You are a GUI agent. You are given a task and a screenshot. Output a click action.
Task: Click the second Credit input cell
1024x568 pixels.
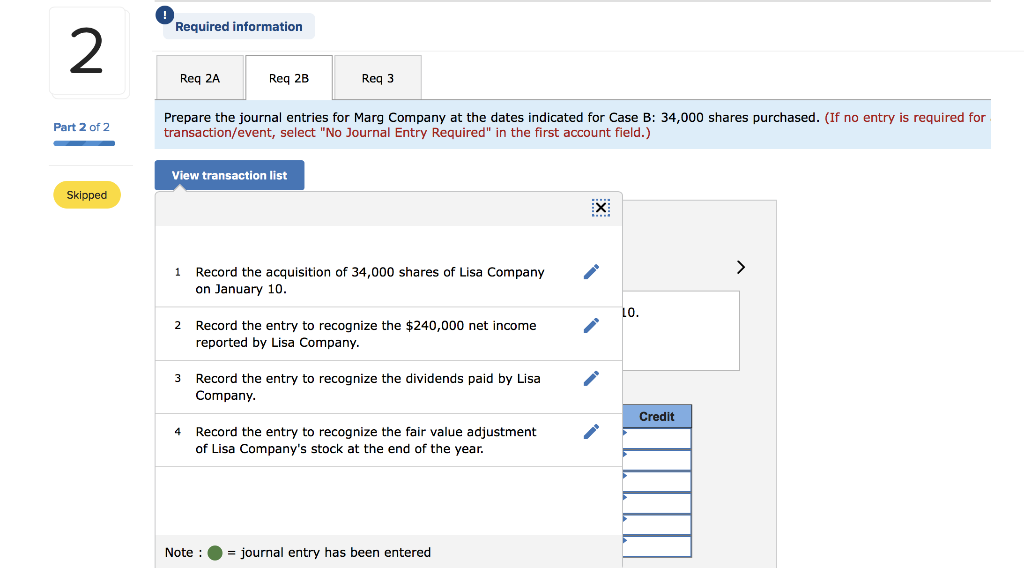tap(657, 460)
